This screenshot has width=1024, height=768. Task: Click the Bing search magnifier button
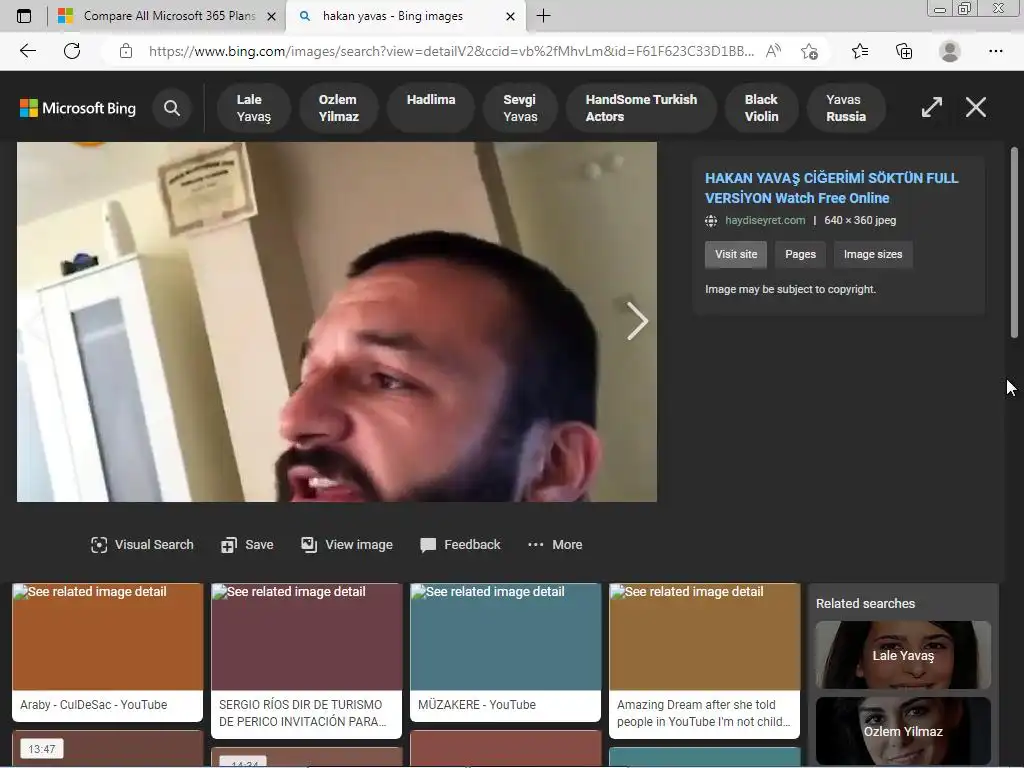coord(172,108)
